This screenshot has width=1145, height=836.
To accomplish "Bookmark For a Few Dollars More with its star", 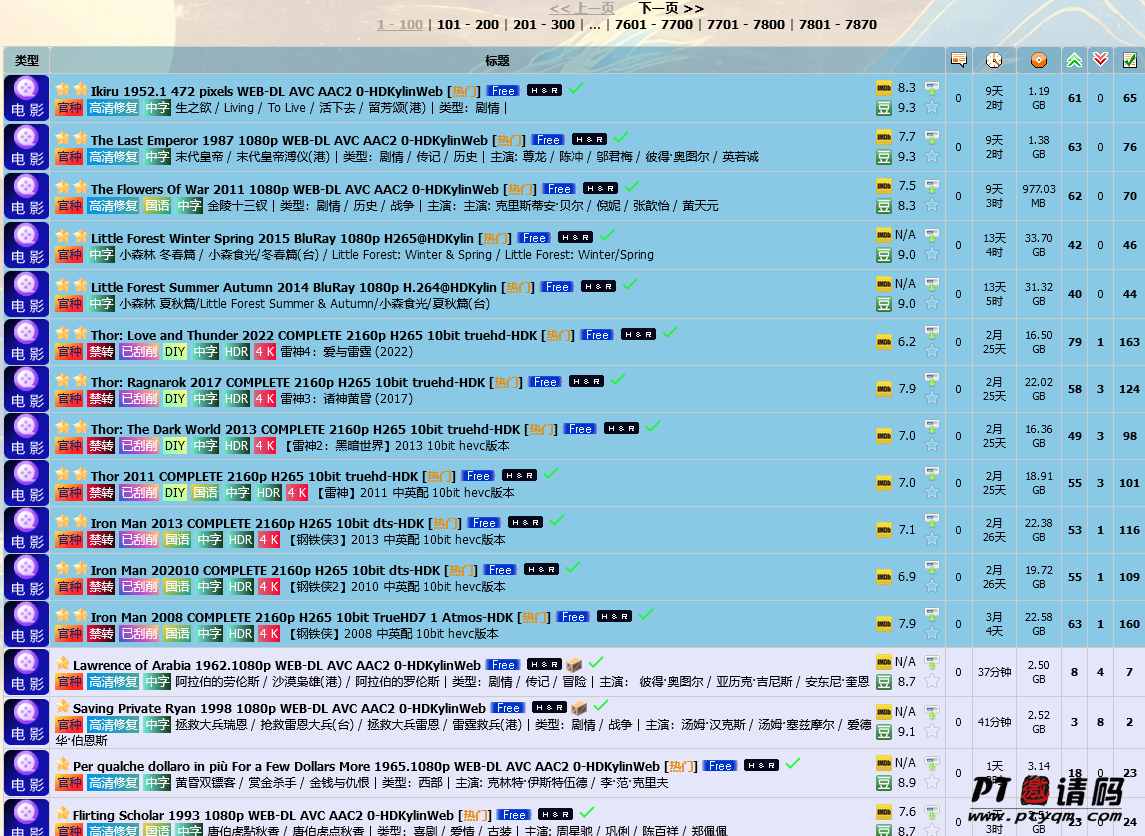I will [932, 782].
